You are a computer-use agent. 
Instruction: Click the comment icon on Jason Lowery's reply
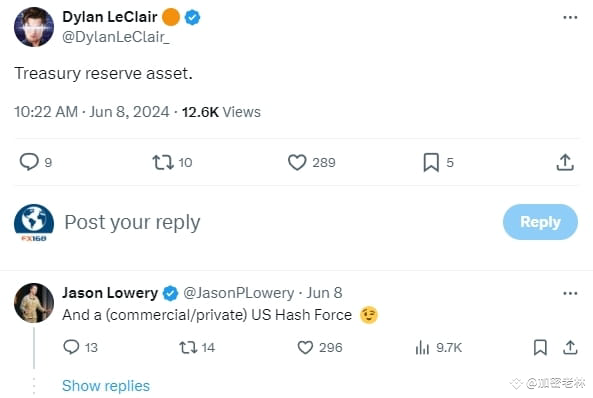pos(71,347)
